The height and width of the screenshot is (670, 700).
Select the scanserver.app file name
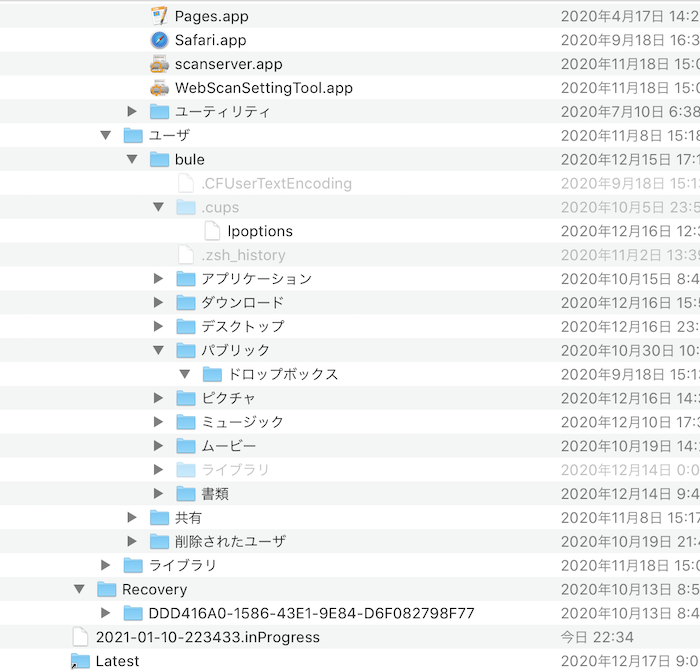pyautogui.click(x=229, y=64)
